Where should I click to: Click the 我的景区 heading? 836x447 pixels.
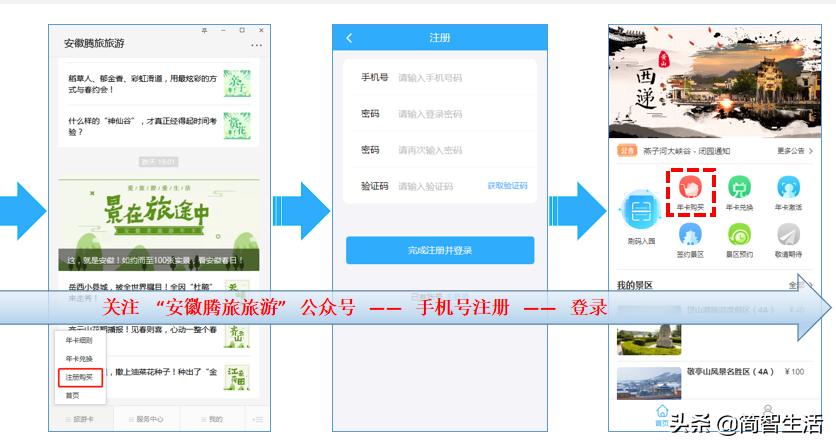pos(634,285)
